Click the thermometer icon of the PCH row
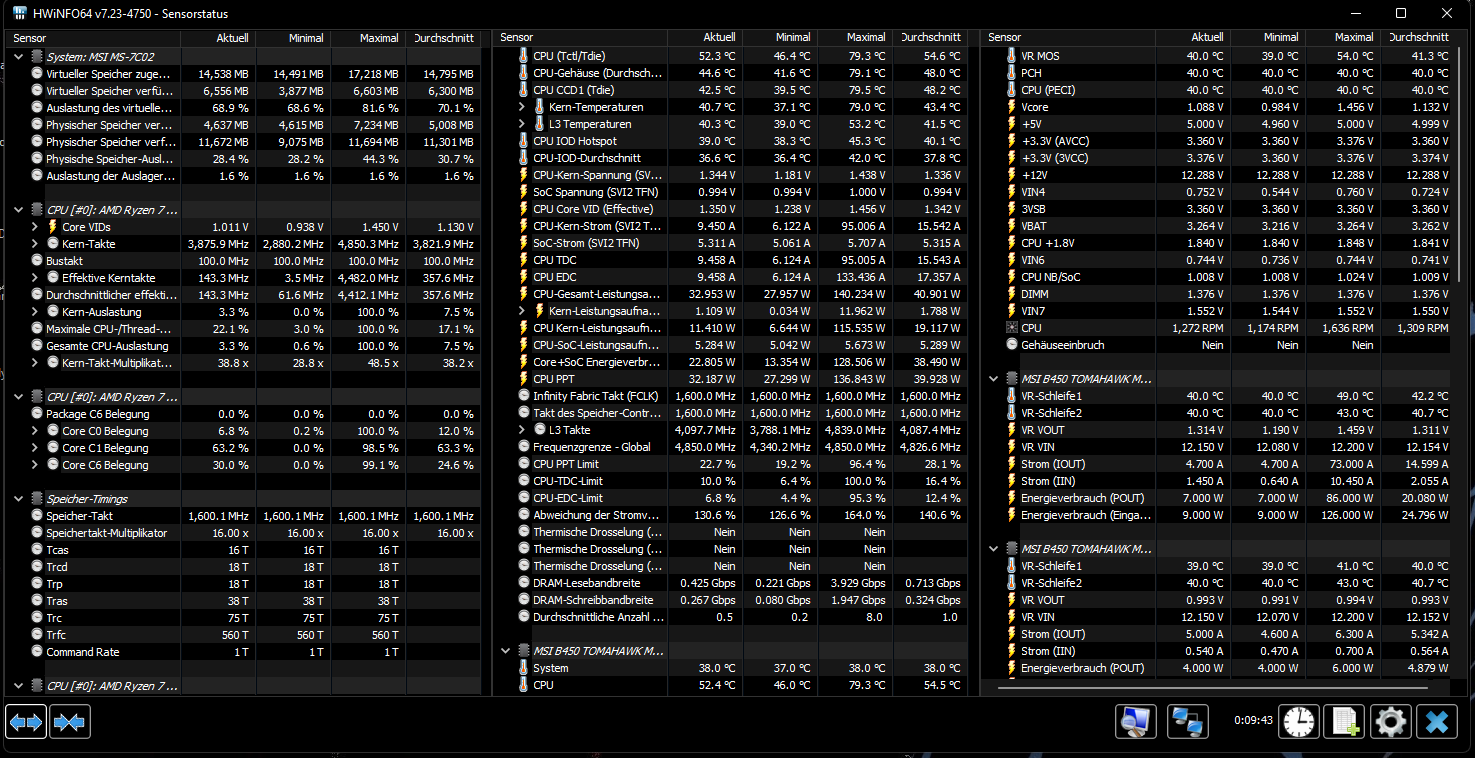 tap(1011, 73)
